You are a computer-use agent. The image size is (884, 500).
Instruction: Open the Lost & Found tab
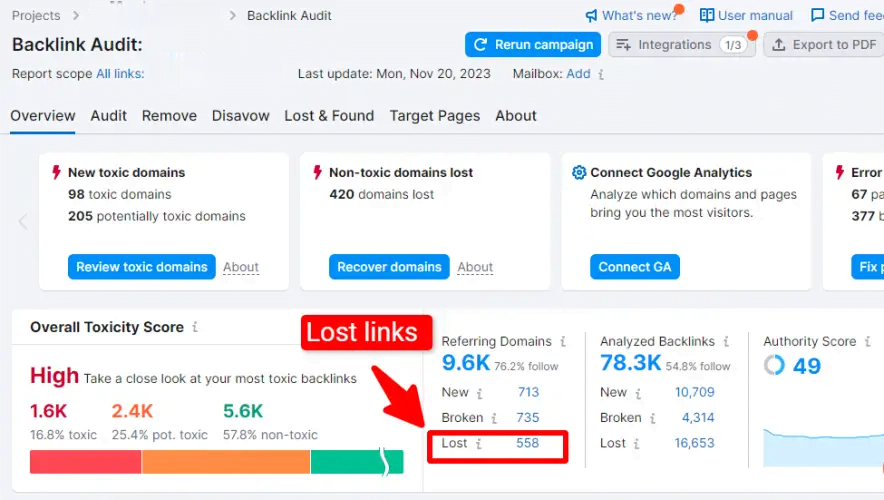pos(329,116)
